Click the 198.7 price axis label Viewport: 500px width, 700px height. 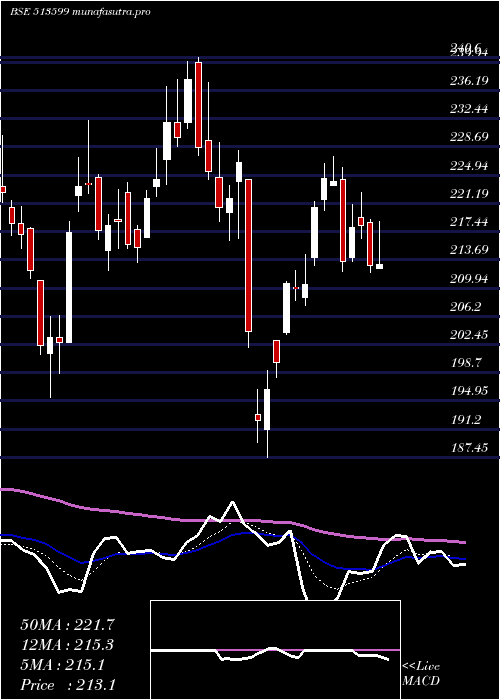(466, 362)
